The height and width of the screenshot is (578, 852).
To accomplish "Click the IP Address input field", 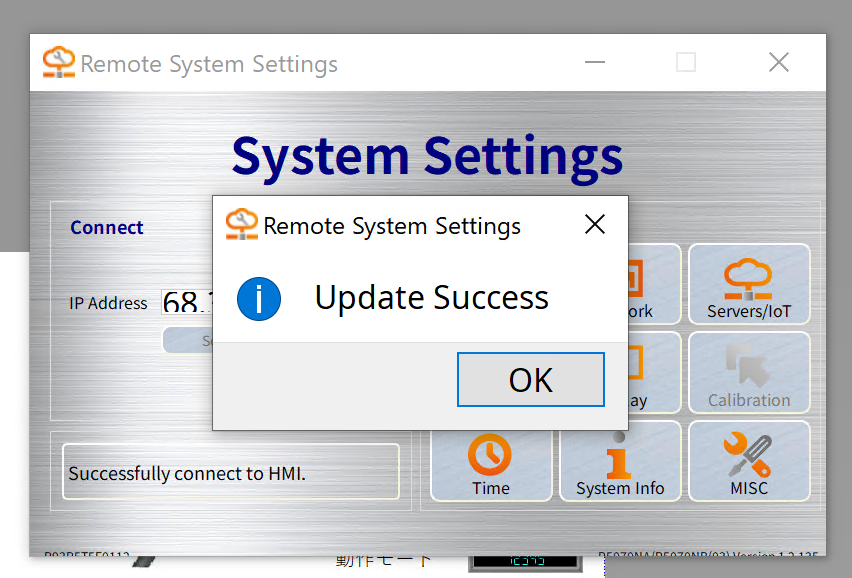I will click(x=186, y=302).
